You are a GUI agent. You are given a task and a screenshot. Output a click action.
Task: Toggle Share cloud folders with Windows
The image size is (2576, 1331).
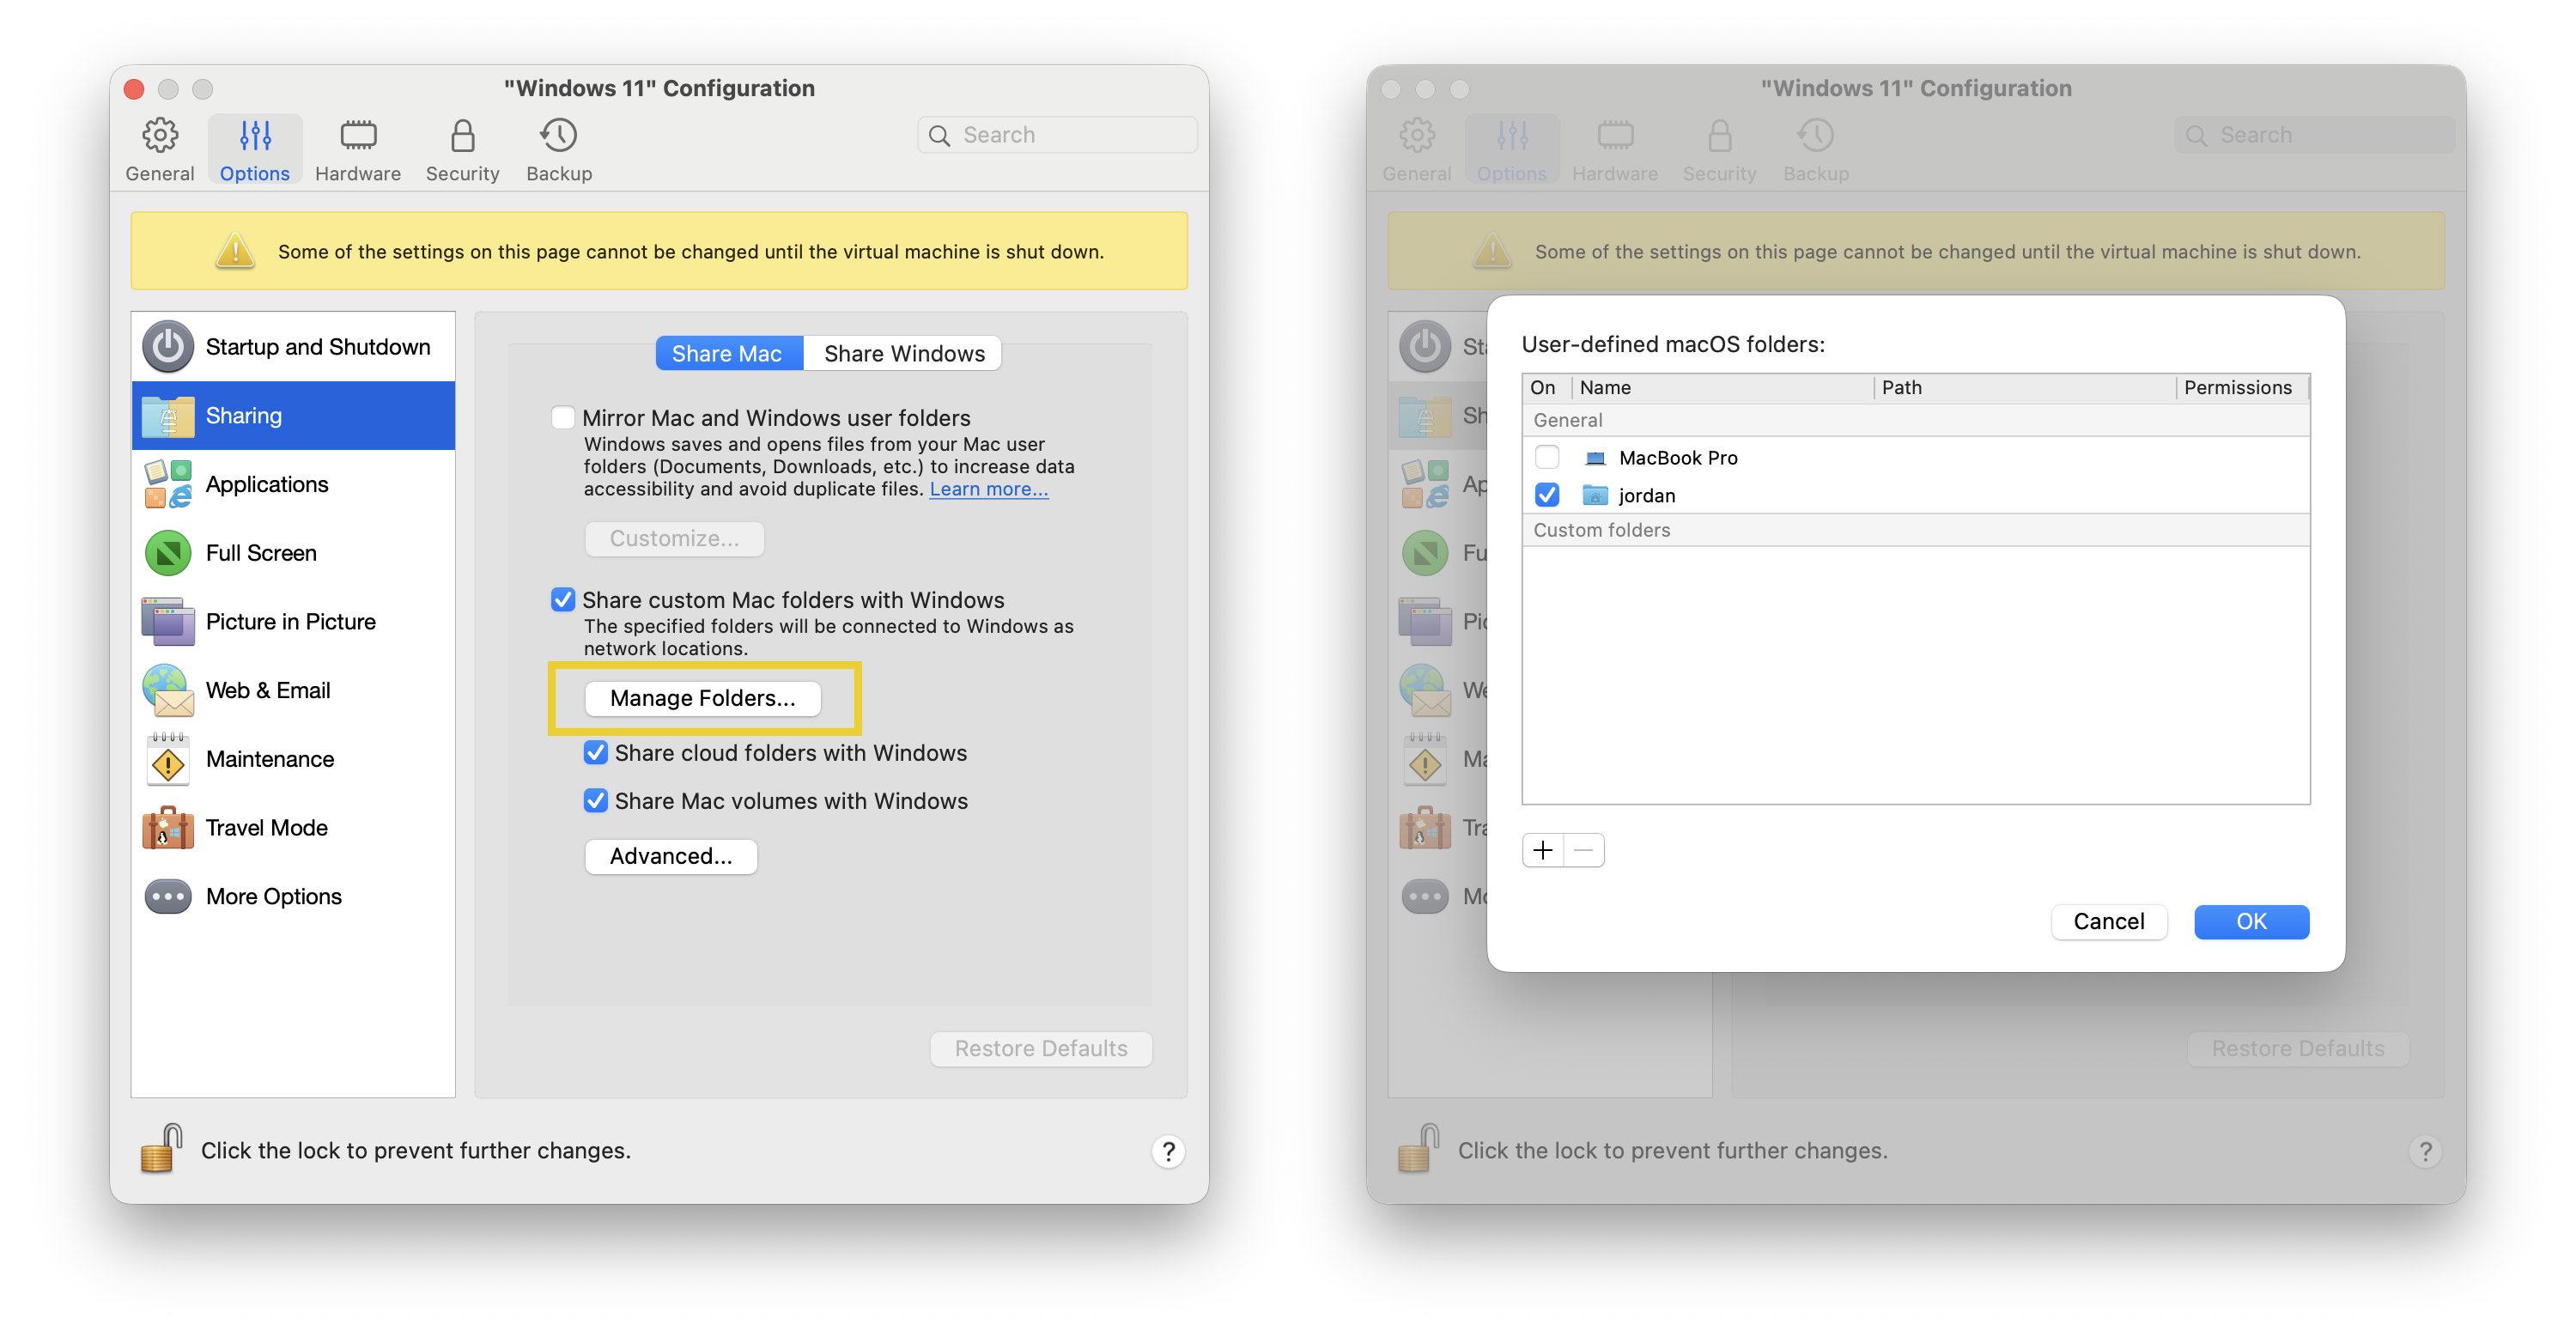tap(596, 752)
